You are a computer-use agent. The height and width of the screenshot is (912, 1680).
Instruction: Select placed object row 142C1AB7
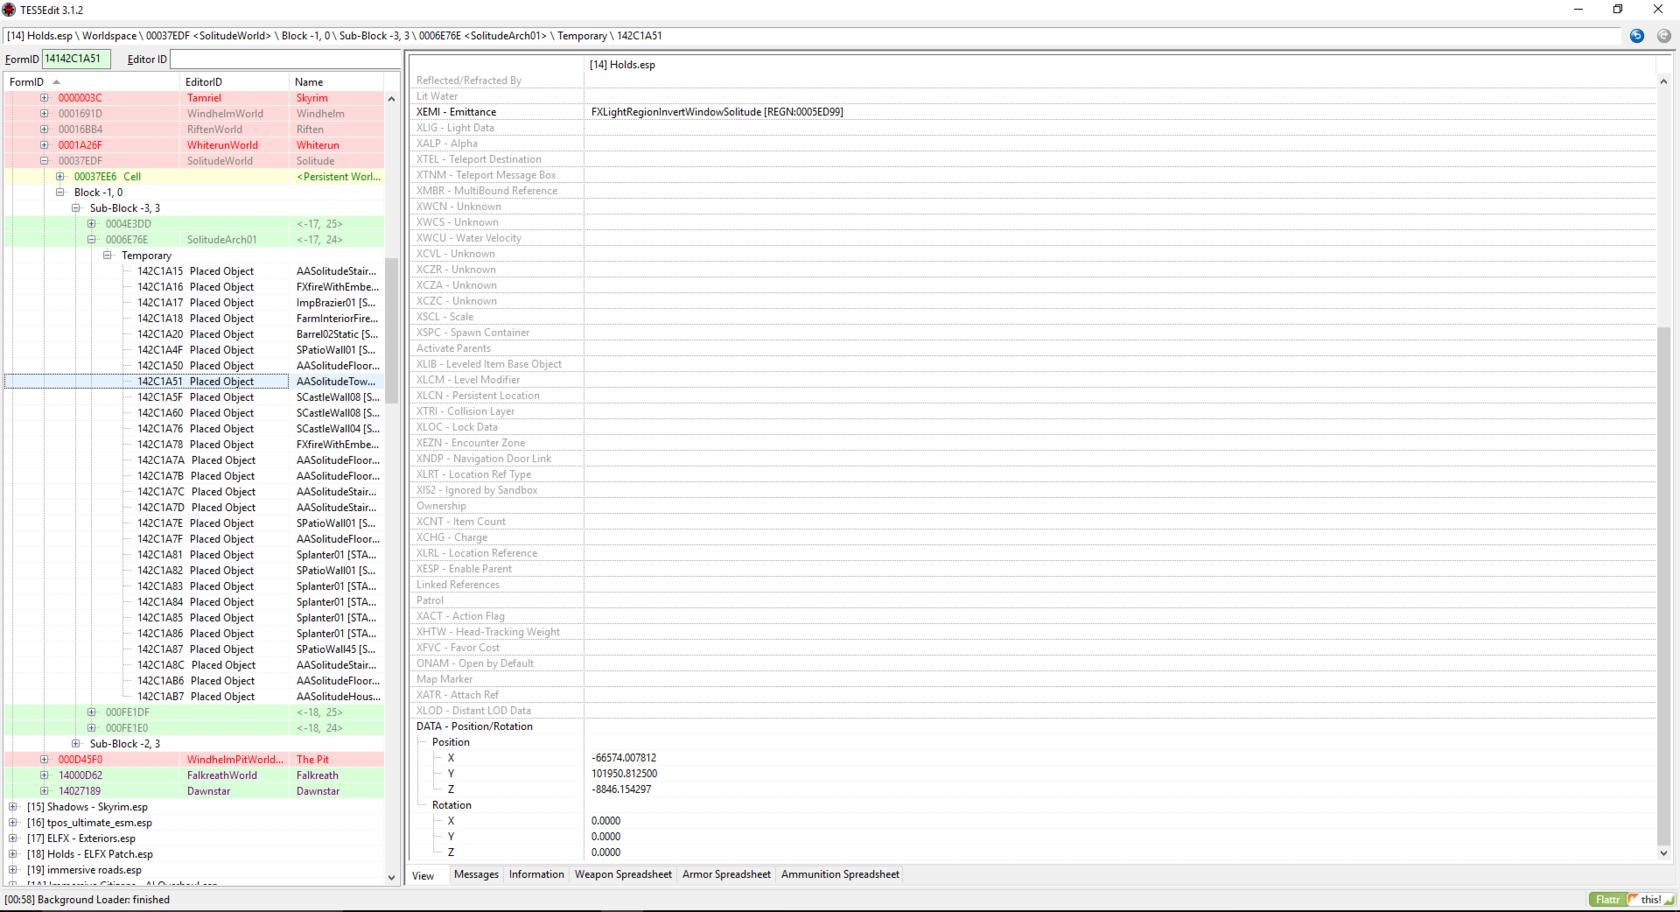[195, 697]
